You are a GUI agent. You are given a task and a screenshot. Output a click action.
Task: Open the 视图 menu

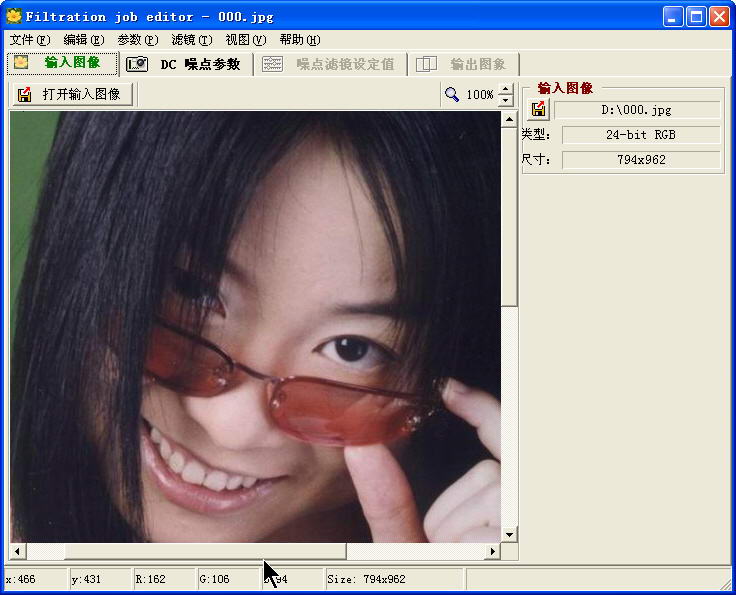[x=245, y=40]
